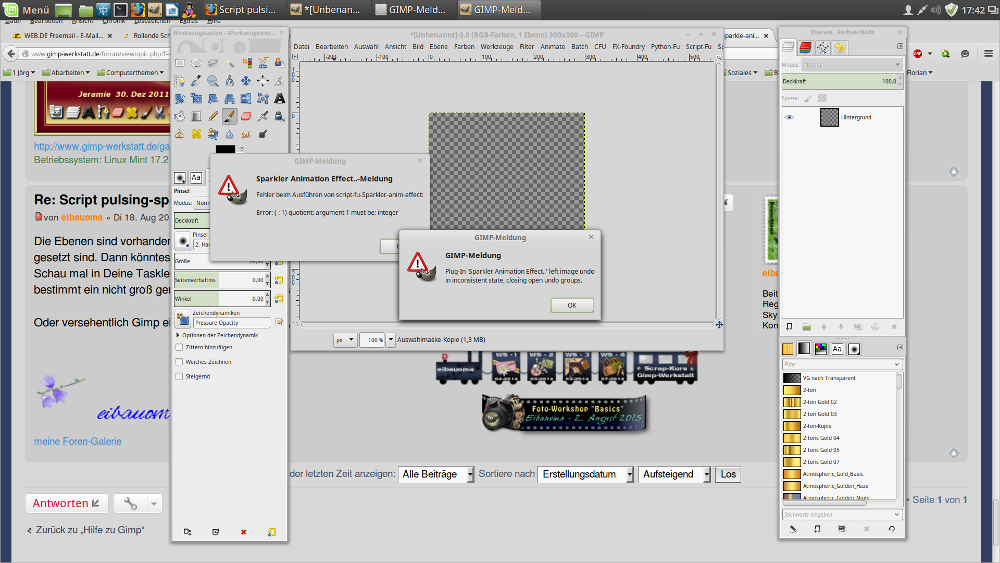Enable the 'Zittern hinzufügen' checkbox
This screenshot has height=563, width=1000.
click(179, 348)
